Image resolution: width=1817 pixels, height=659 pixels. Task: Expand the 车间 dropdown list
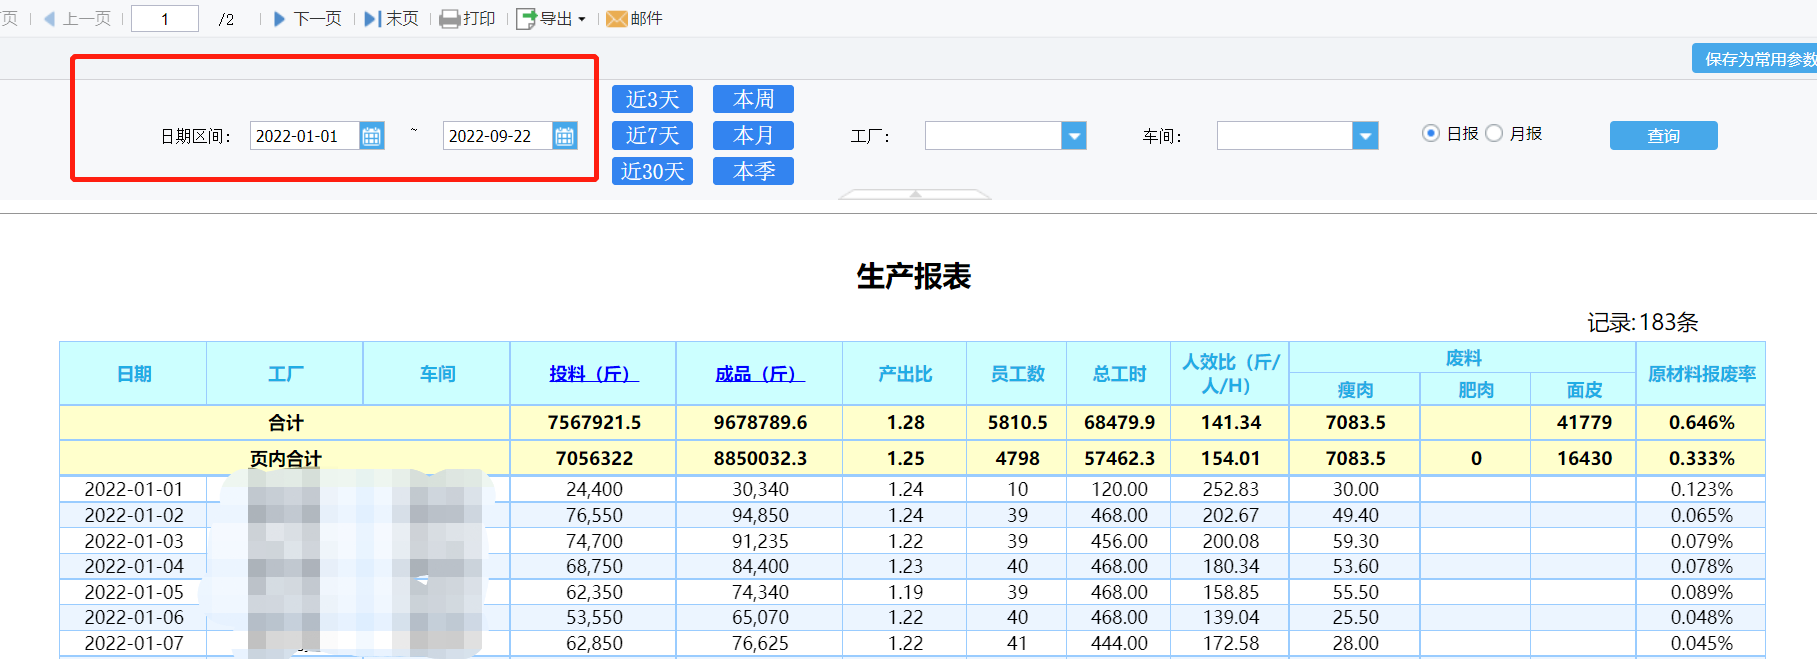coord(1366,135)
